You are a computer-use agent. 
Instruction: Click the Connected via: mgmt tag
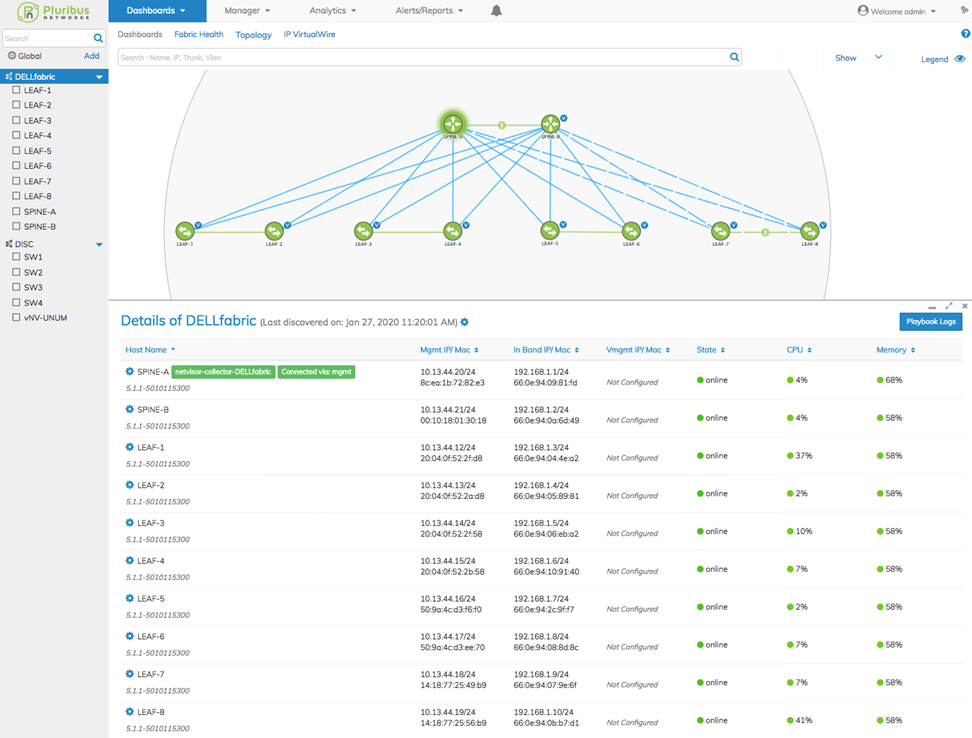point(316,372)
